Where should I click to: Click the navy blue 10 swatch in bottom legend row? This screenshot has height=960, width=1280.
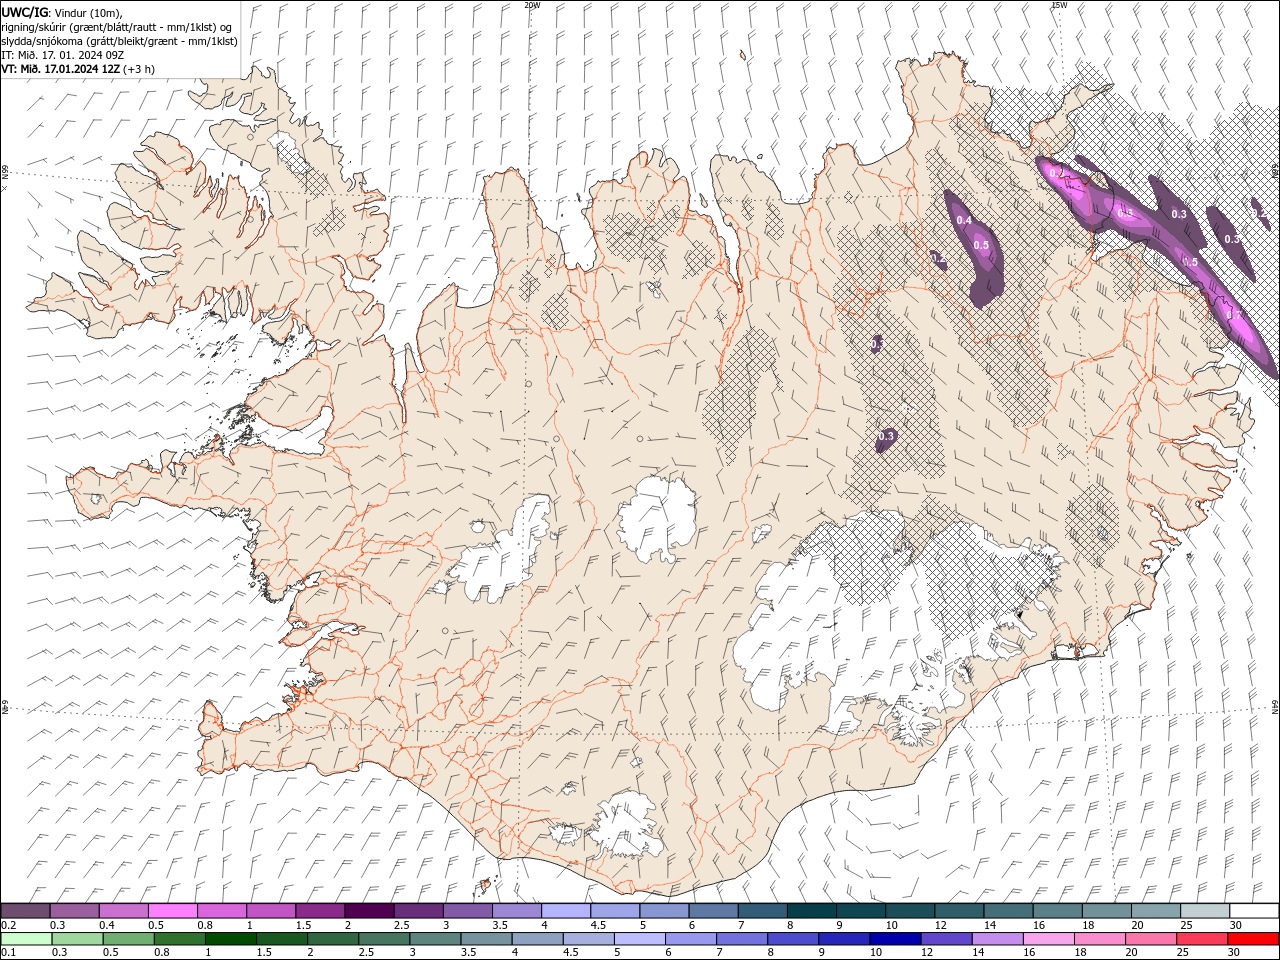tap(894, 939)
